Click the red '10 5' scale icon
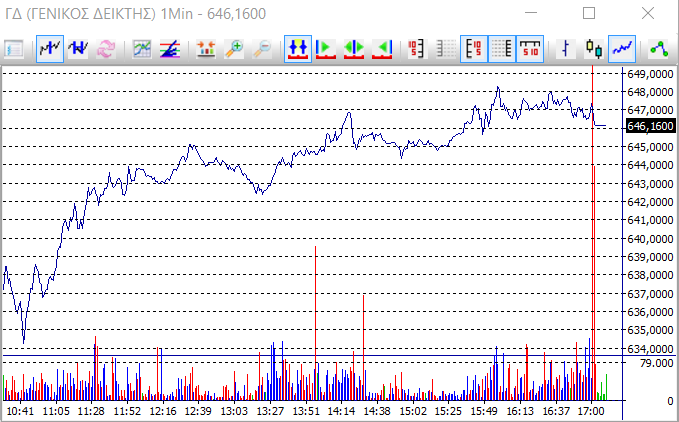Viewport: 679px width, 422px height. tap(417, 49)
